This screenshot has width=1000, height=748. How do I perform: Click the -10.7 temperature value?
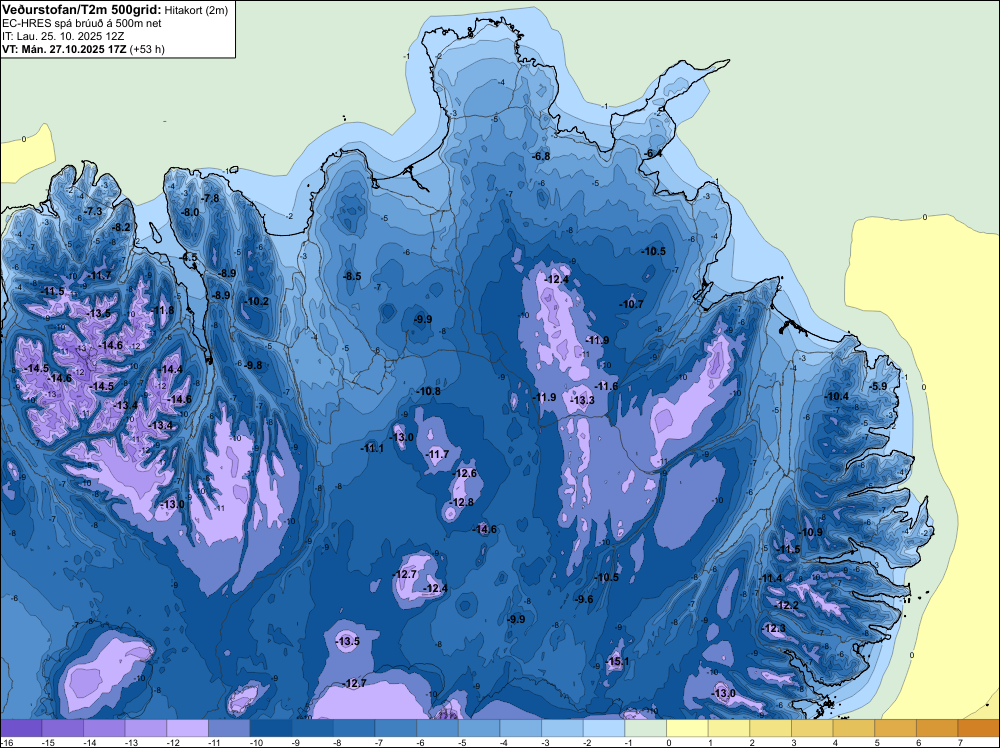[x=631, y=304]
